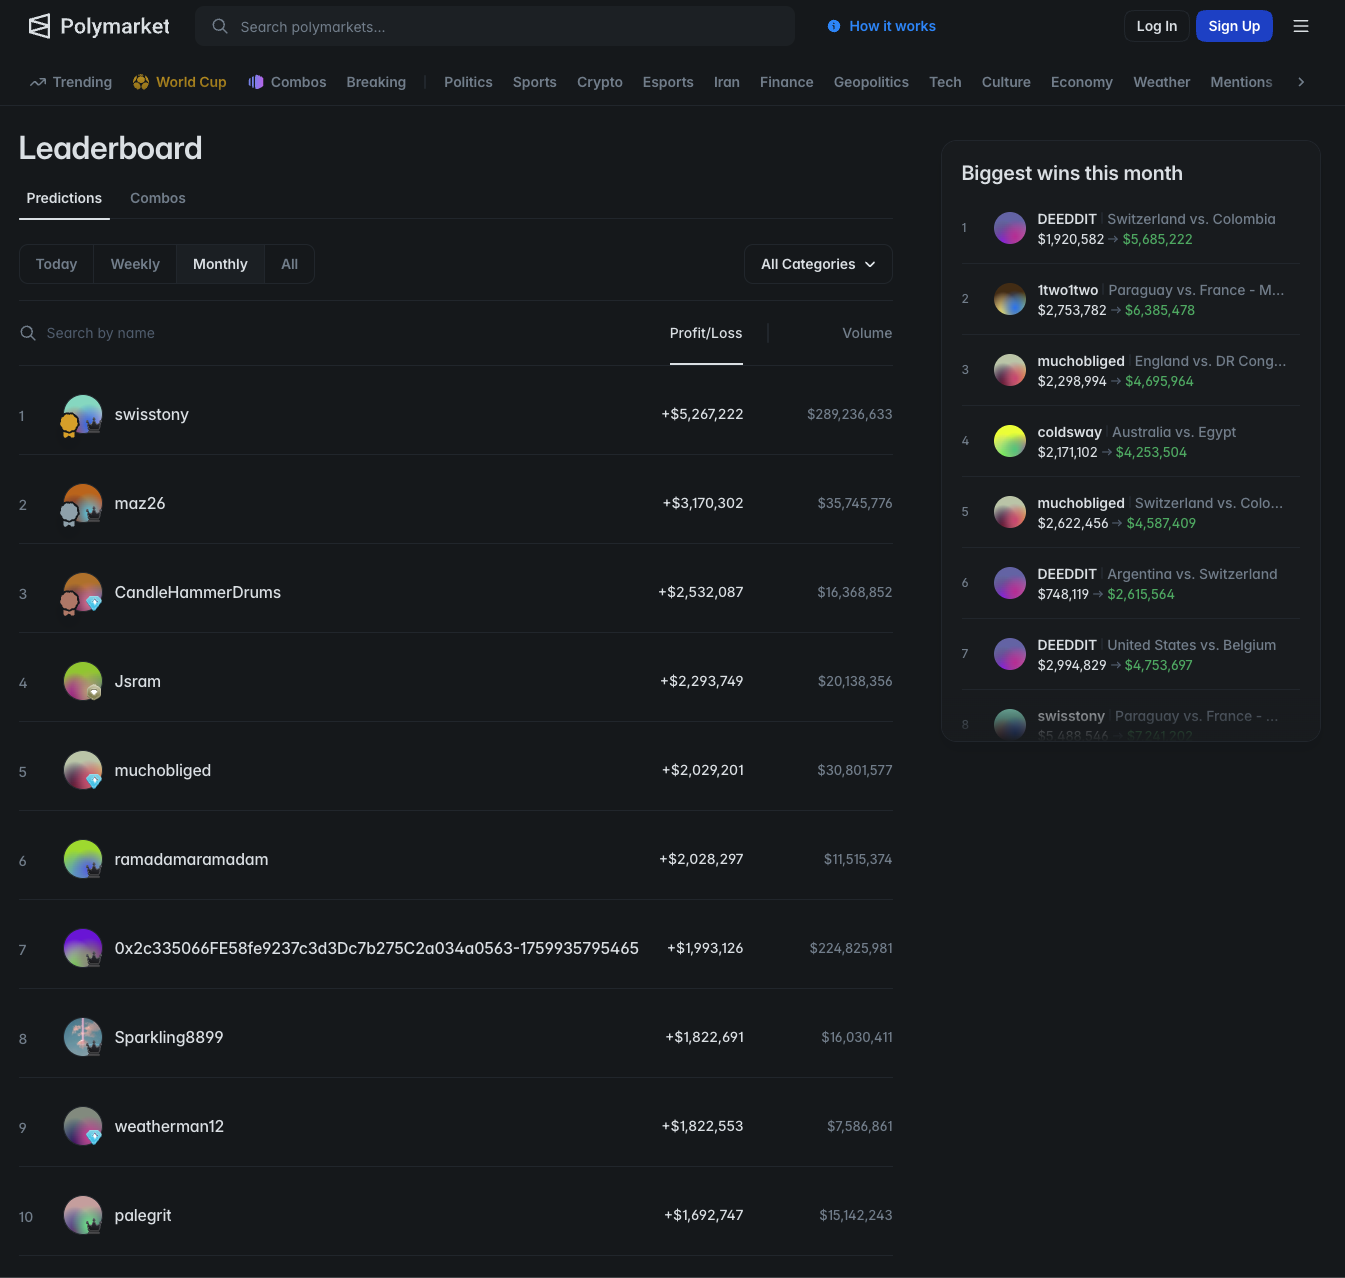
Task: Open the Mentions category
Action: coord(1241,82)
